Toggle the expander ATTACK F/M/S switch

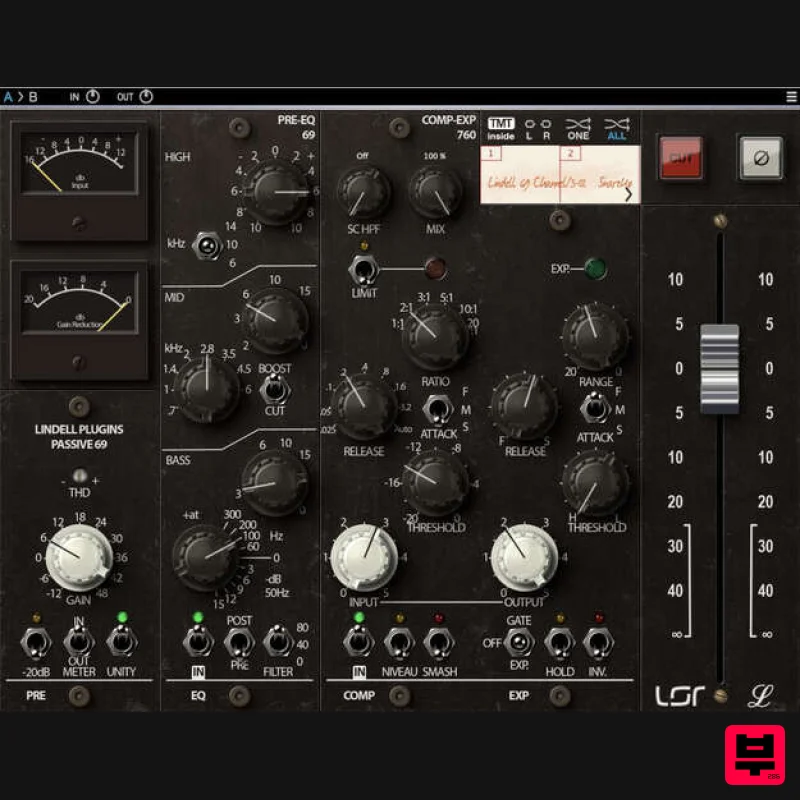(x=595, y=409)
